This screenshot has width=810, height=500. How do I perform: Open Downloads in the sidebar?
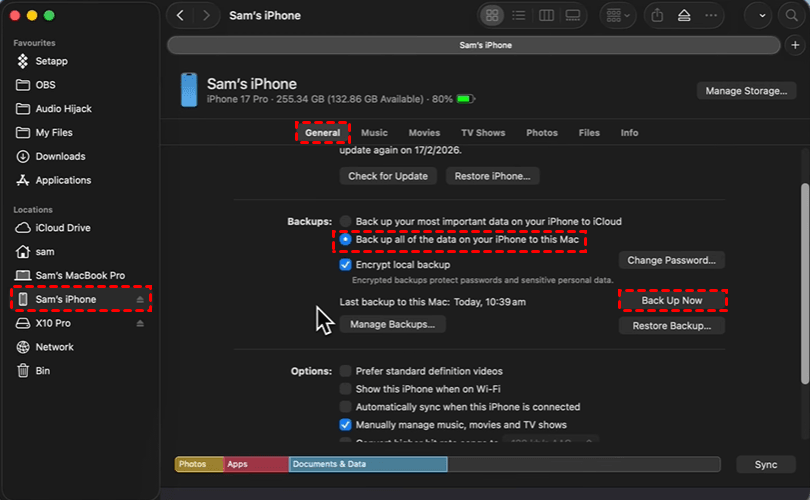(60, 157)
